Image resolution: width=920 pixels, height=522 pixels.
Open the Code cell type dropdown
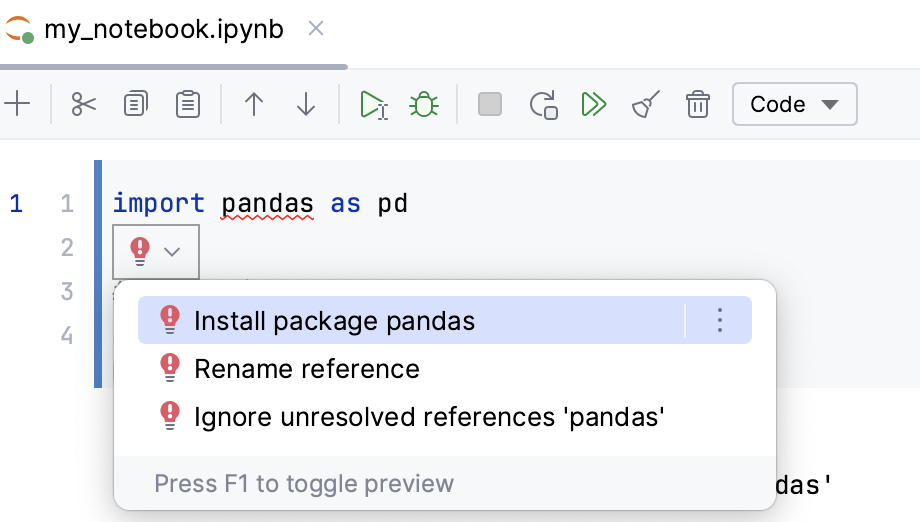coord(794,104)
